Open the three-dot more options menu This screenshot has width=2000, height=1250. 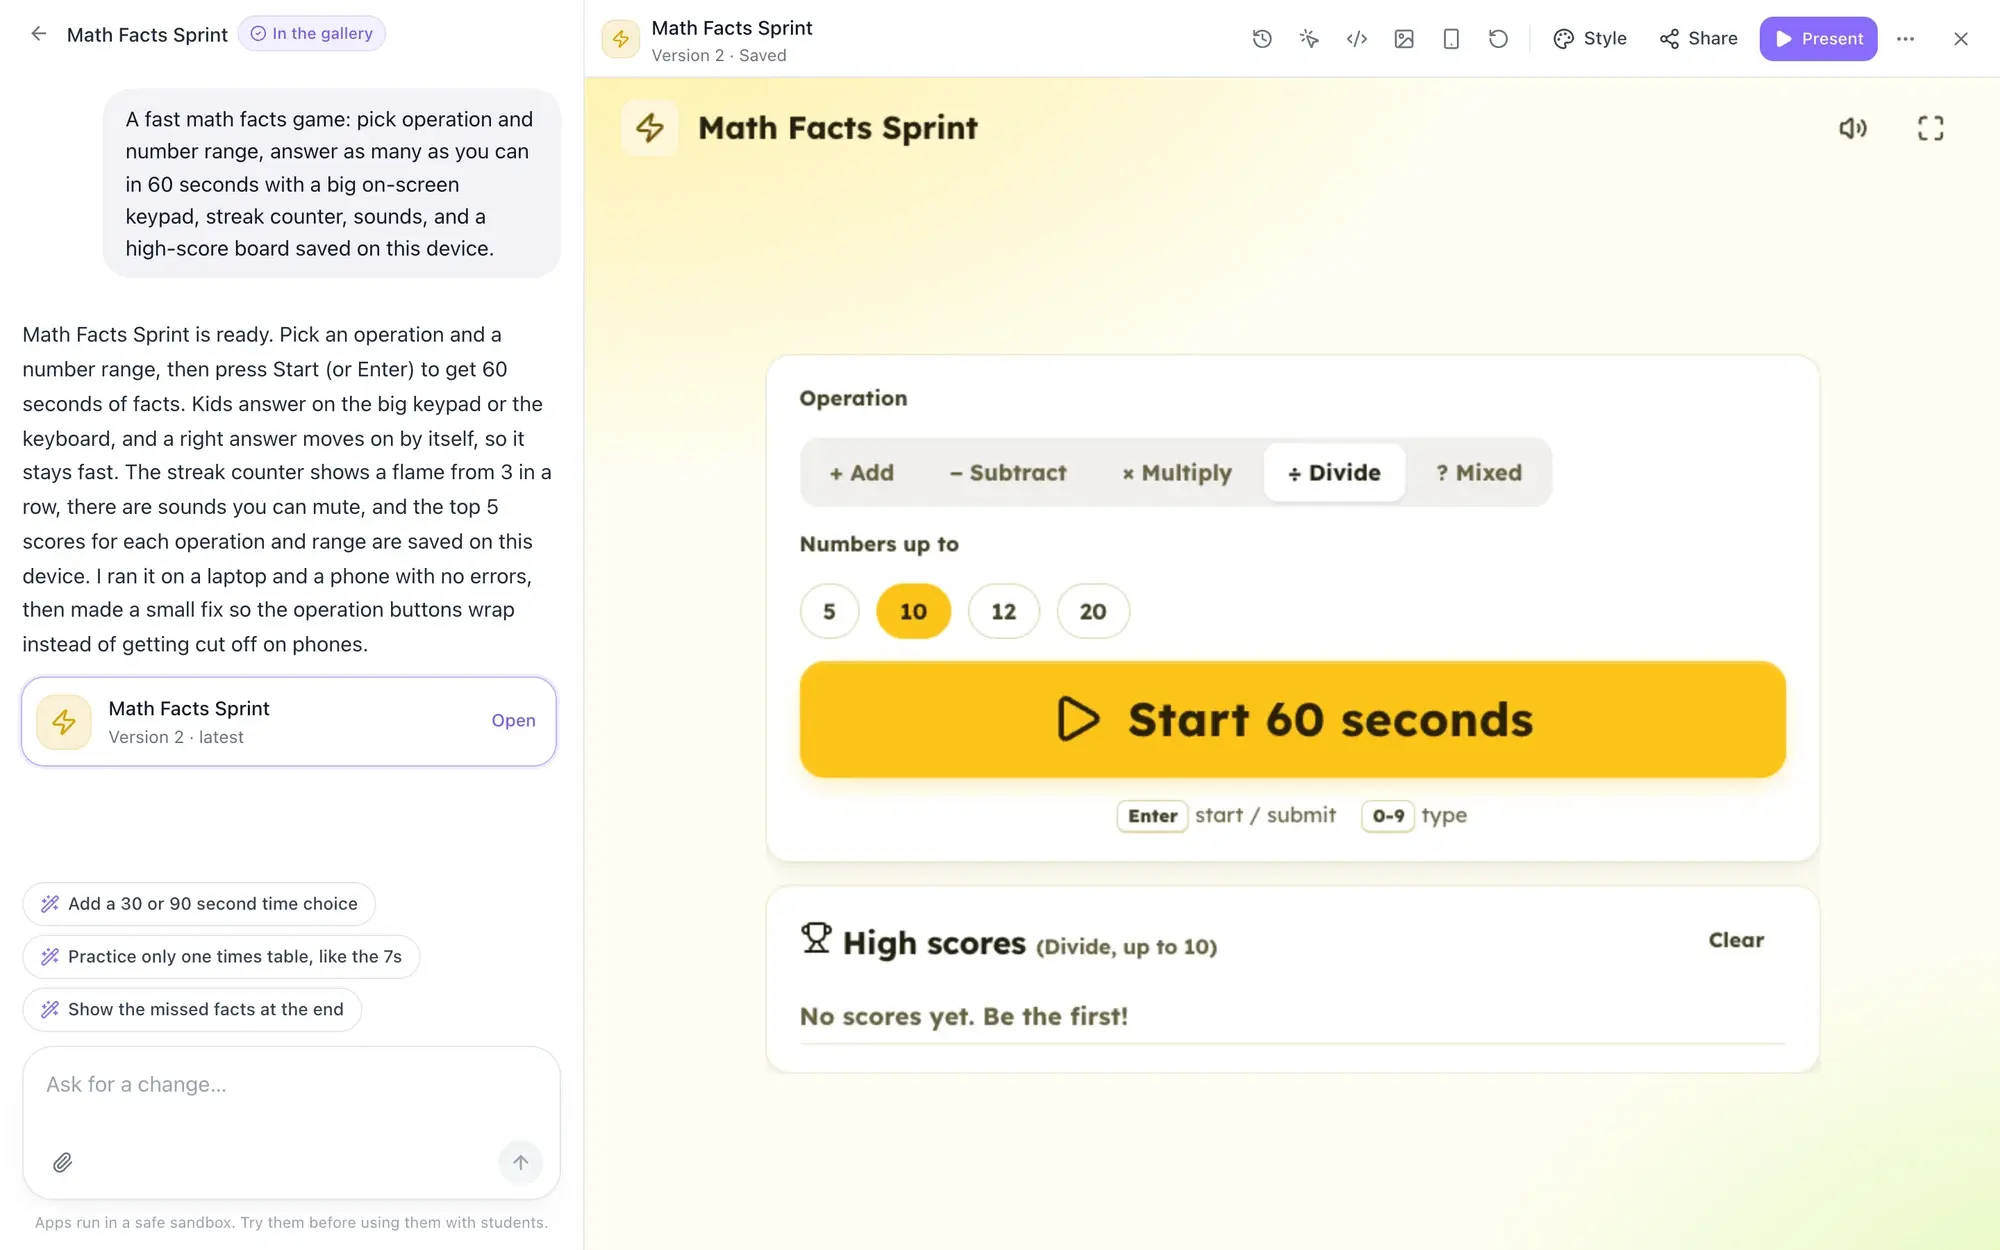pyautogui.click(x=1905, y=39)
